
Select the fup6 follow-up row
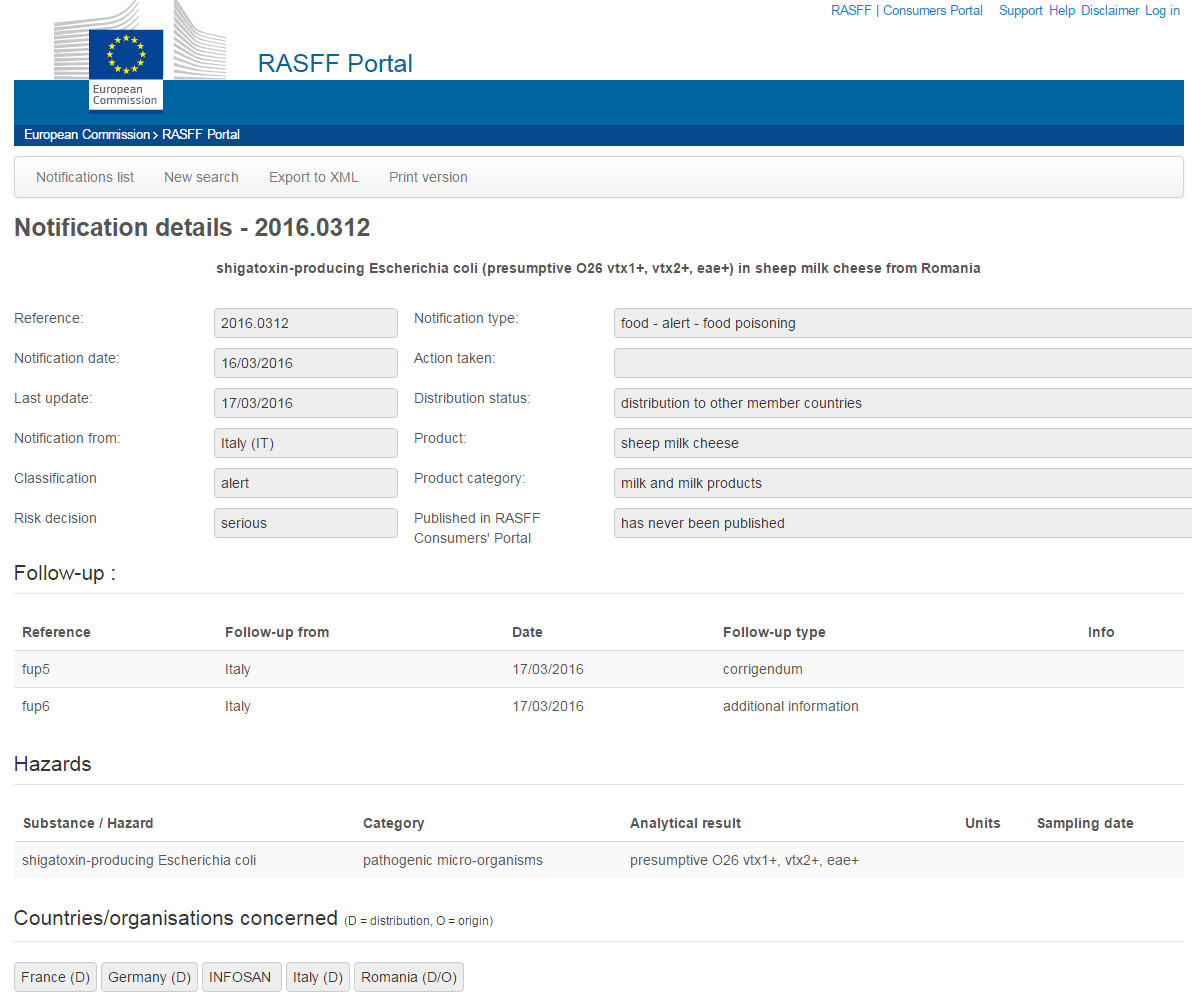36,706
